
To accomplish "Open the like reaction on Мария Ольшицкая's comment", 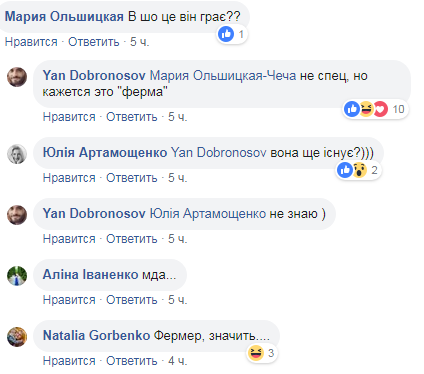I will click(x=226, y=34).
